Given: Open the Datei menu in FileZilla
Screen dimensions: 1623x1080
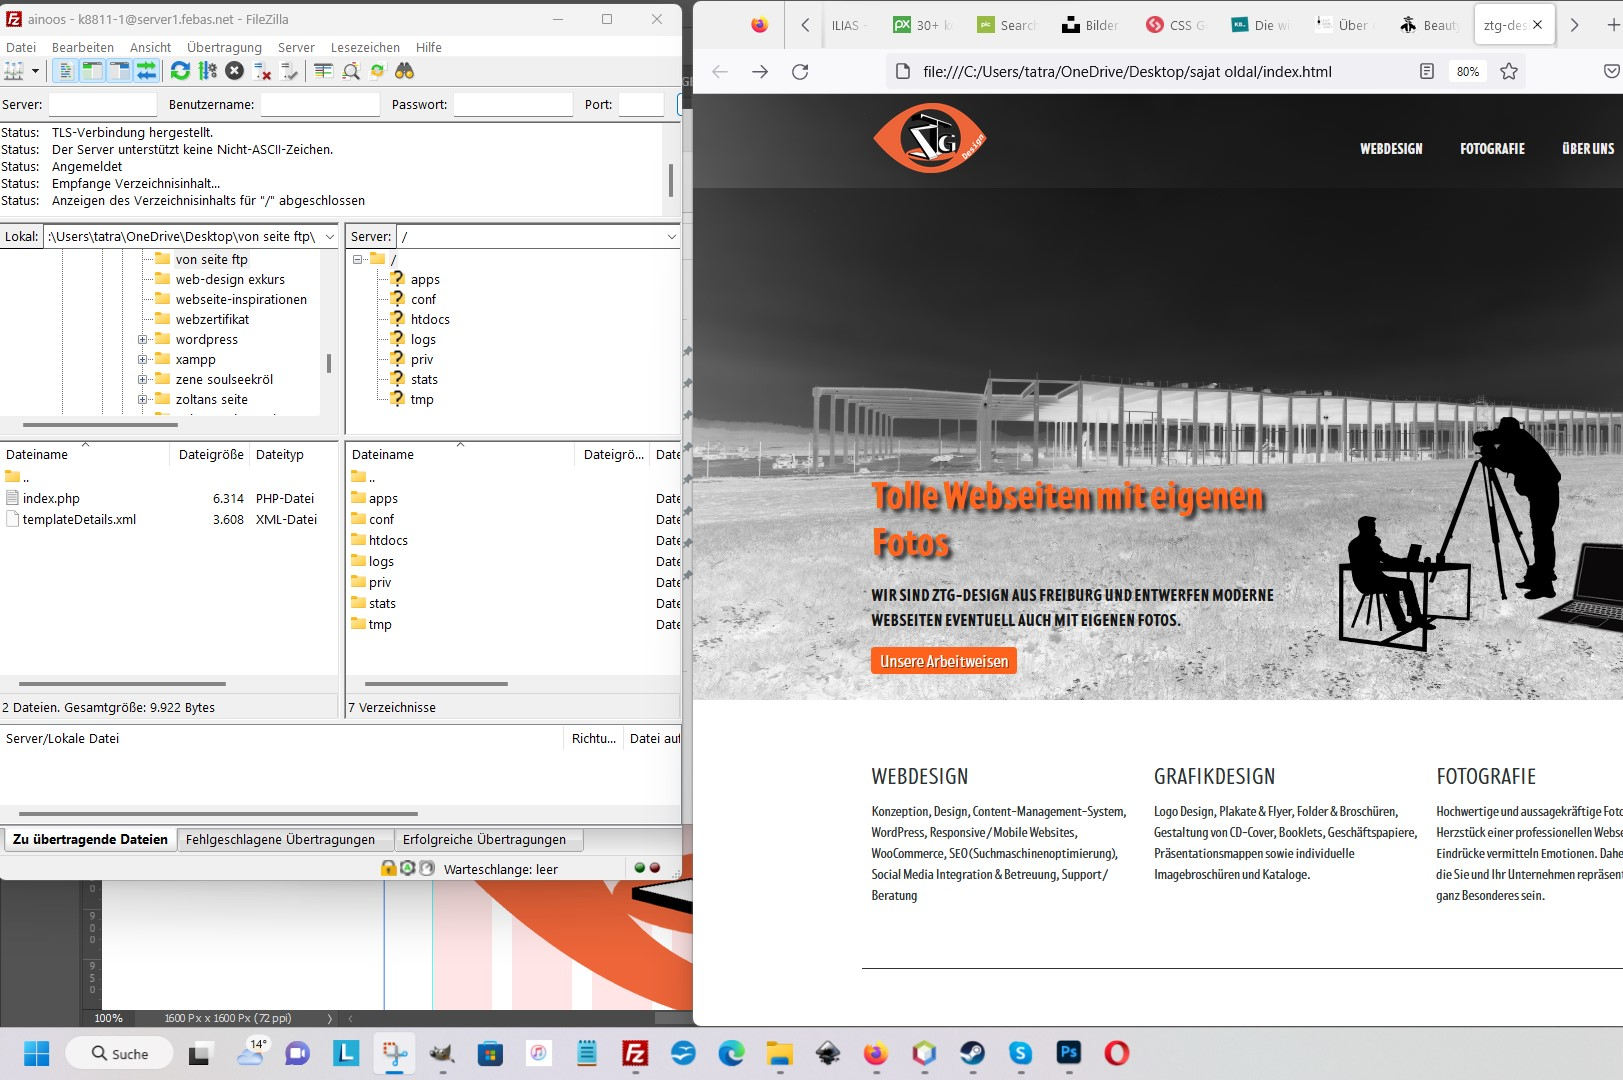Looking at the screenshot, I should (21, 47).
